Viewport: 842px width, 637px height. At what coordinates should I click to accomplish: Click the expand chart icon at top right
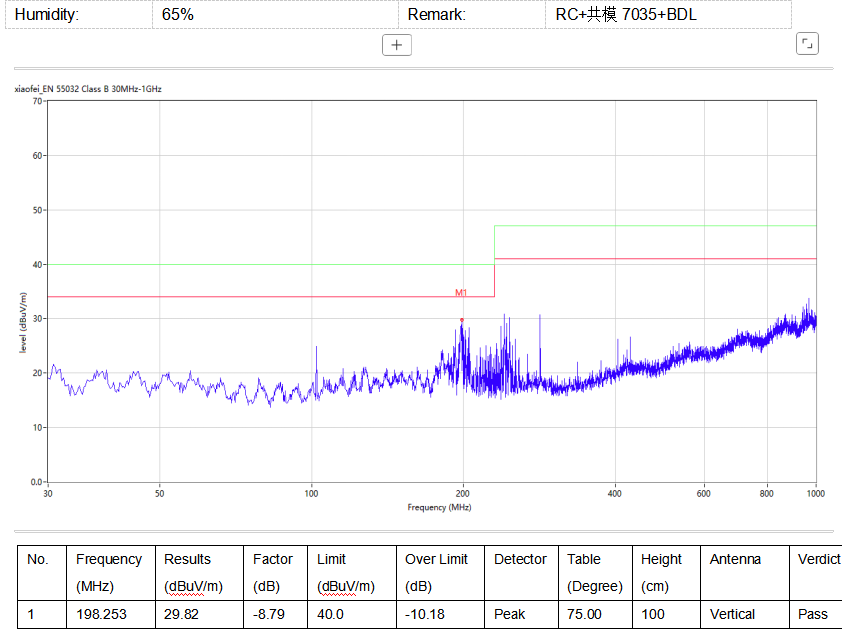coord(807,44)
